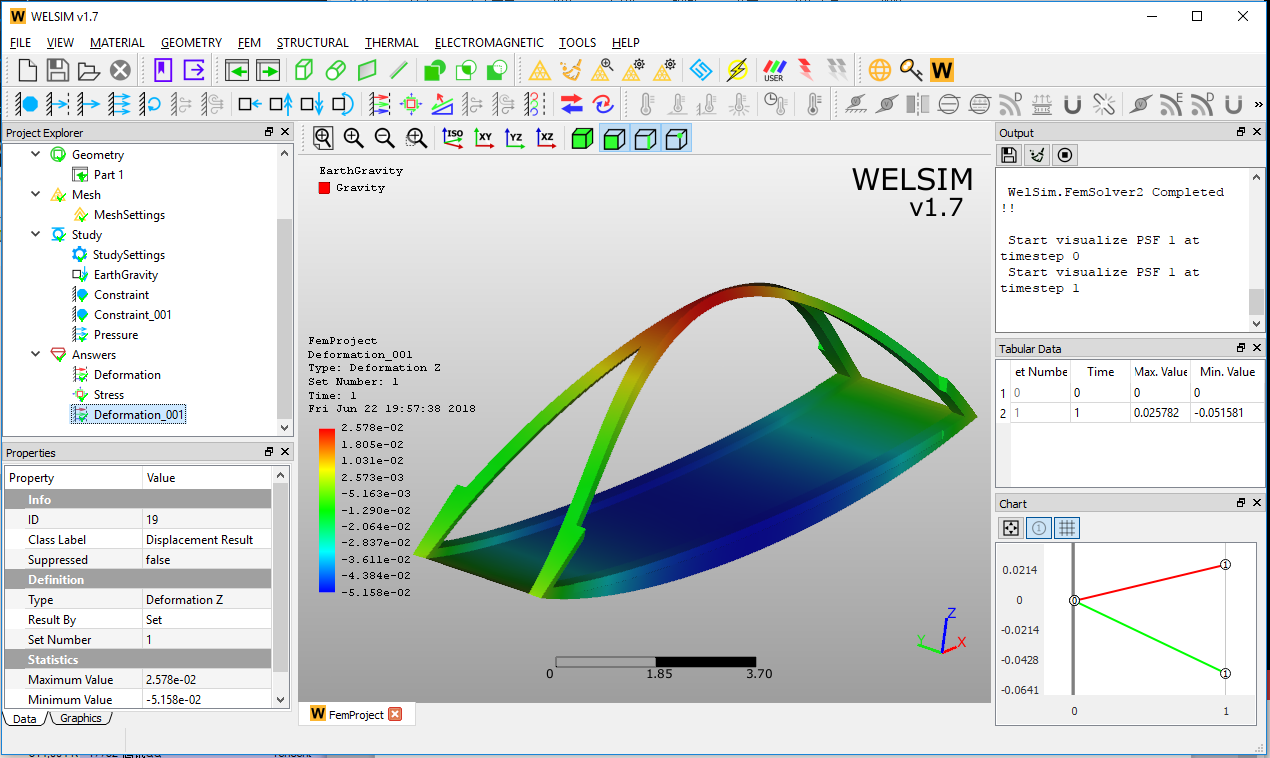The width and height of the screenshot is (1270, 758).
Task: Create a cylinder geometry
Action: [x=336, y=70]
